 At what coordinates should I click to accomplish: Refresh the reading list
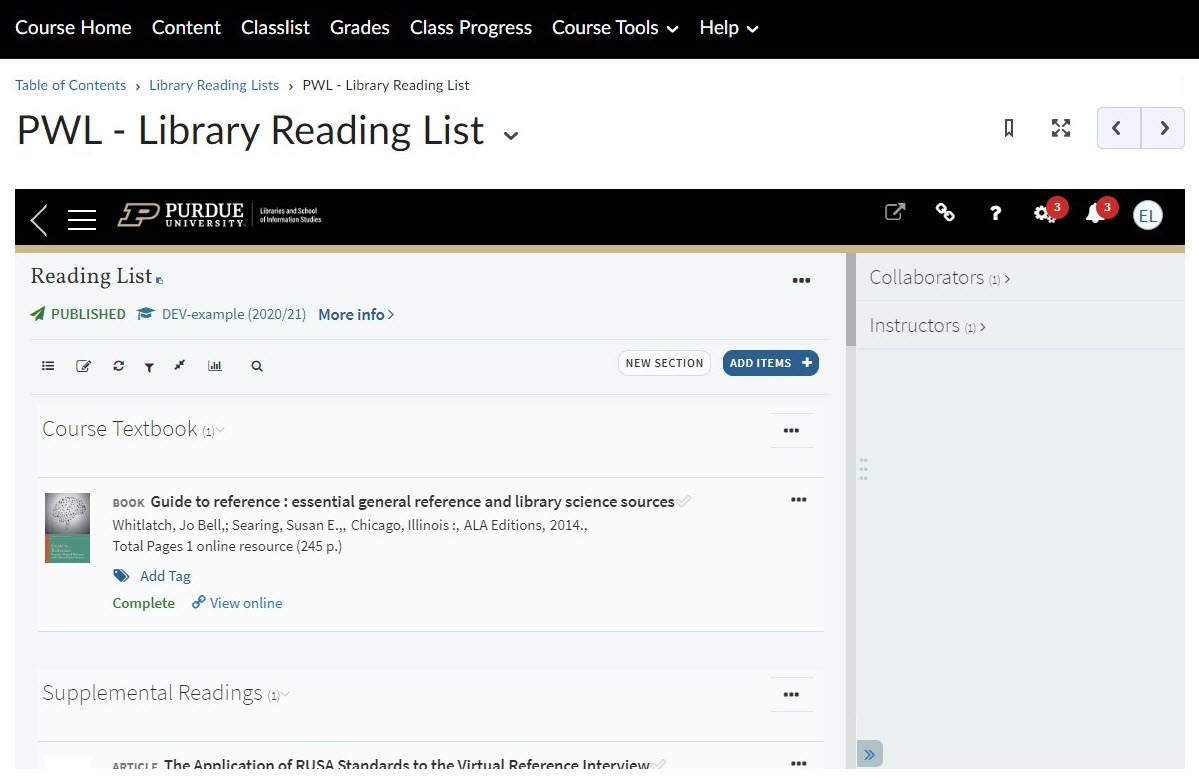[118, 365]
